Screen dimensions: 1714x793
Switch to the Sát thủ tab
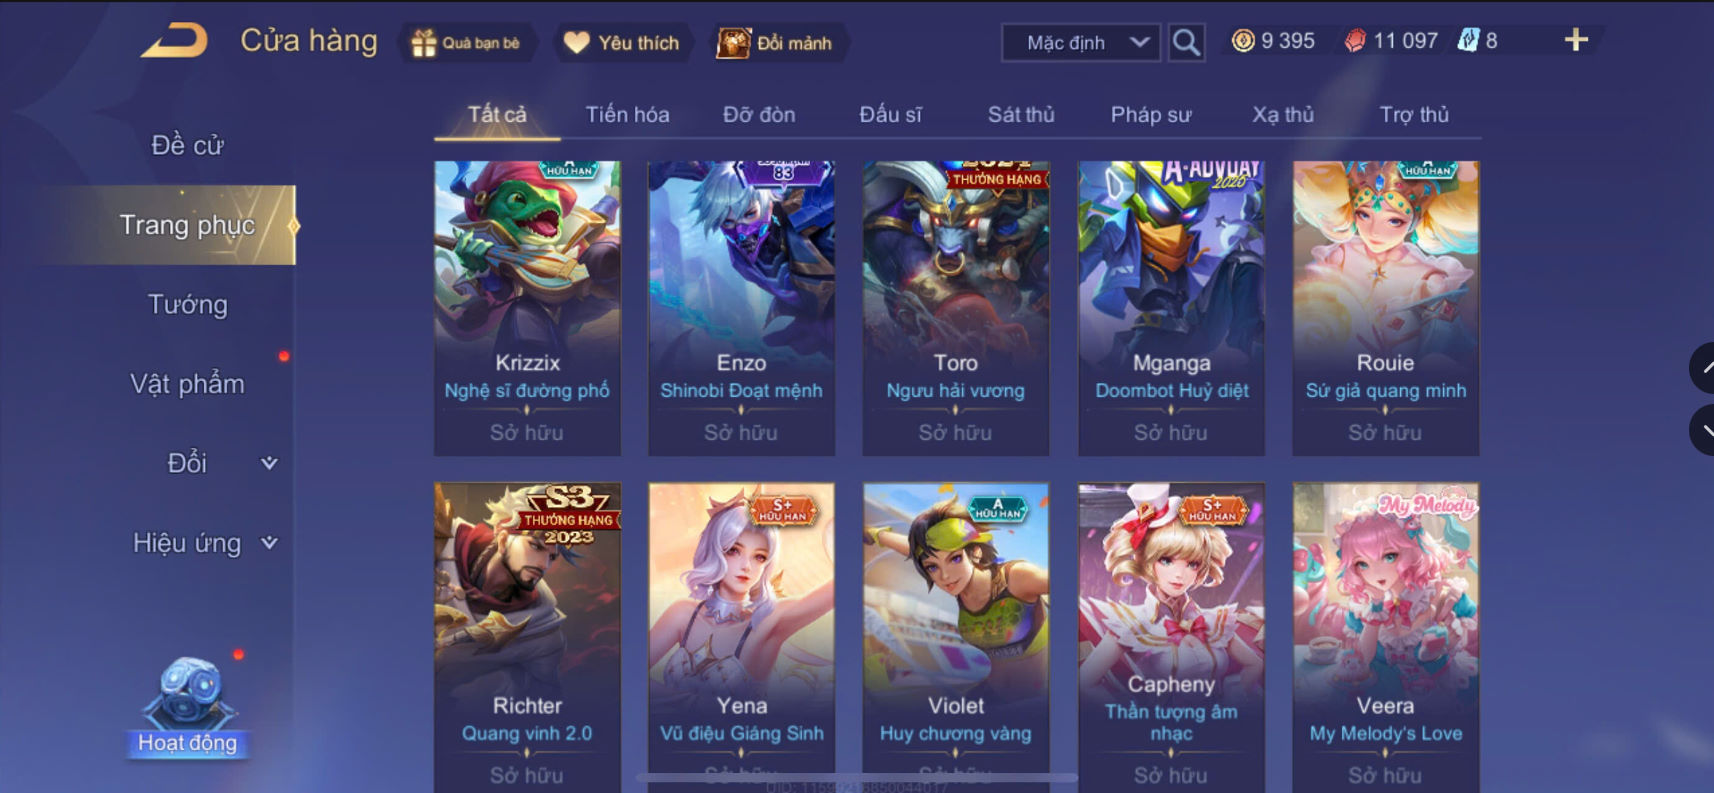click(1021, 114)
